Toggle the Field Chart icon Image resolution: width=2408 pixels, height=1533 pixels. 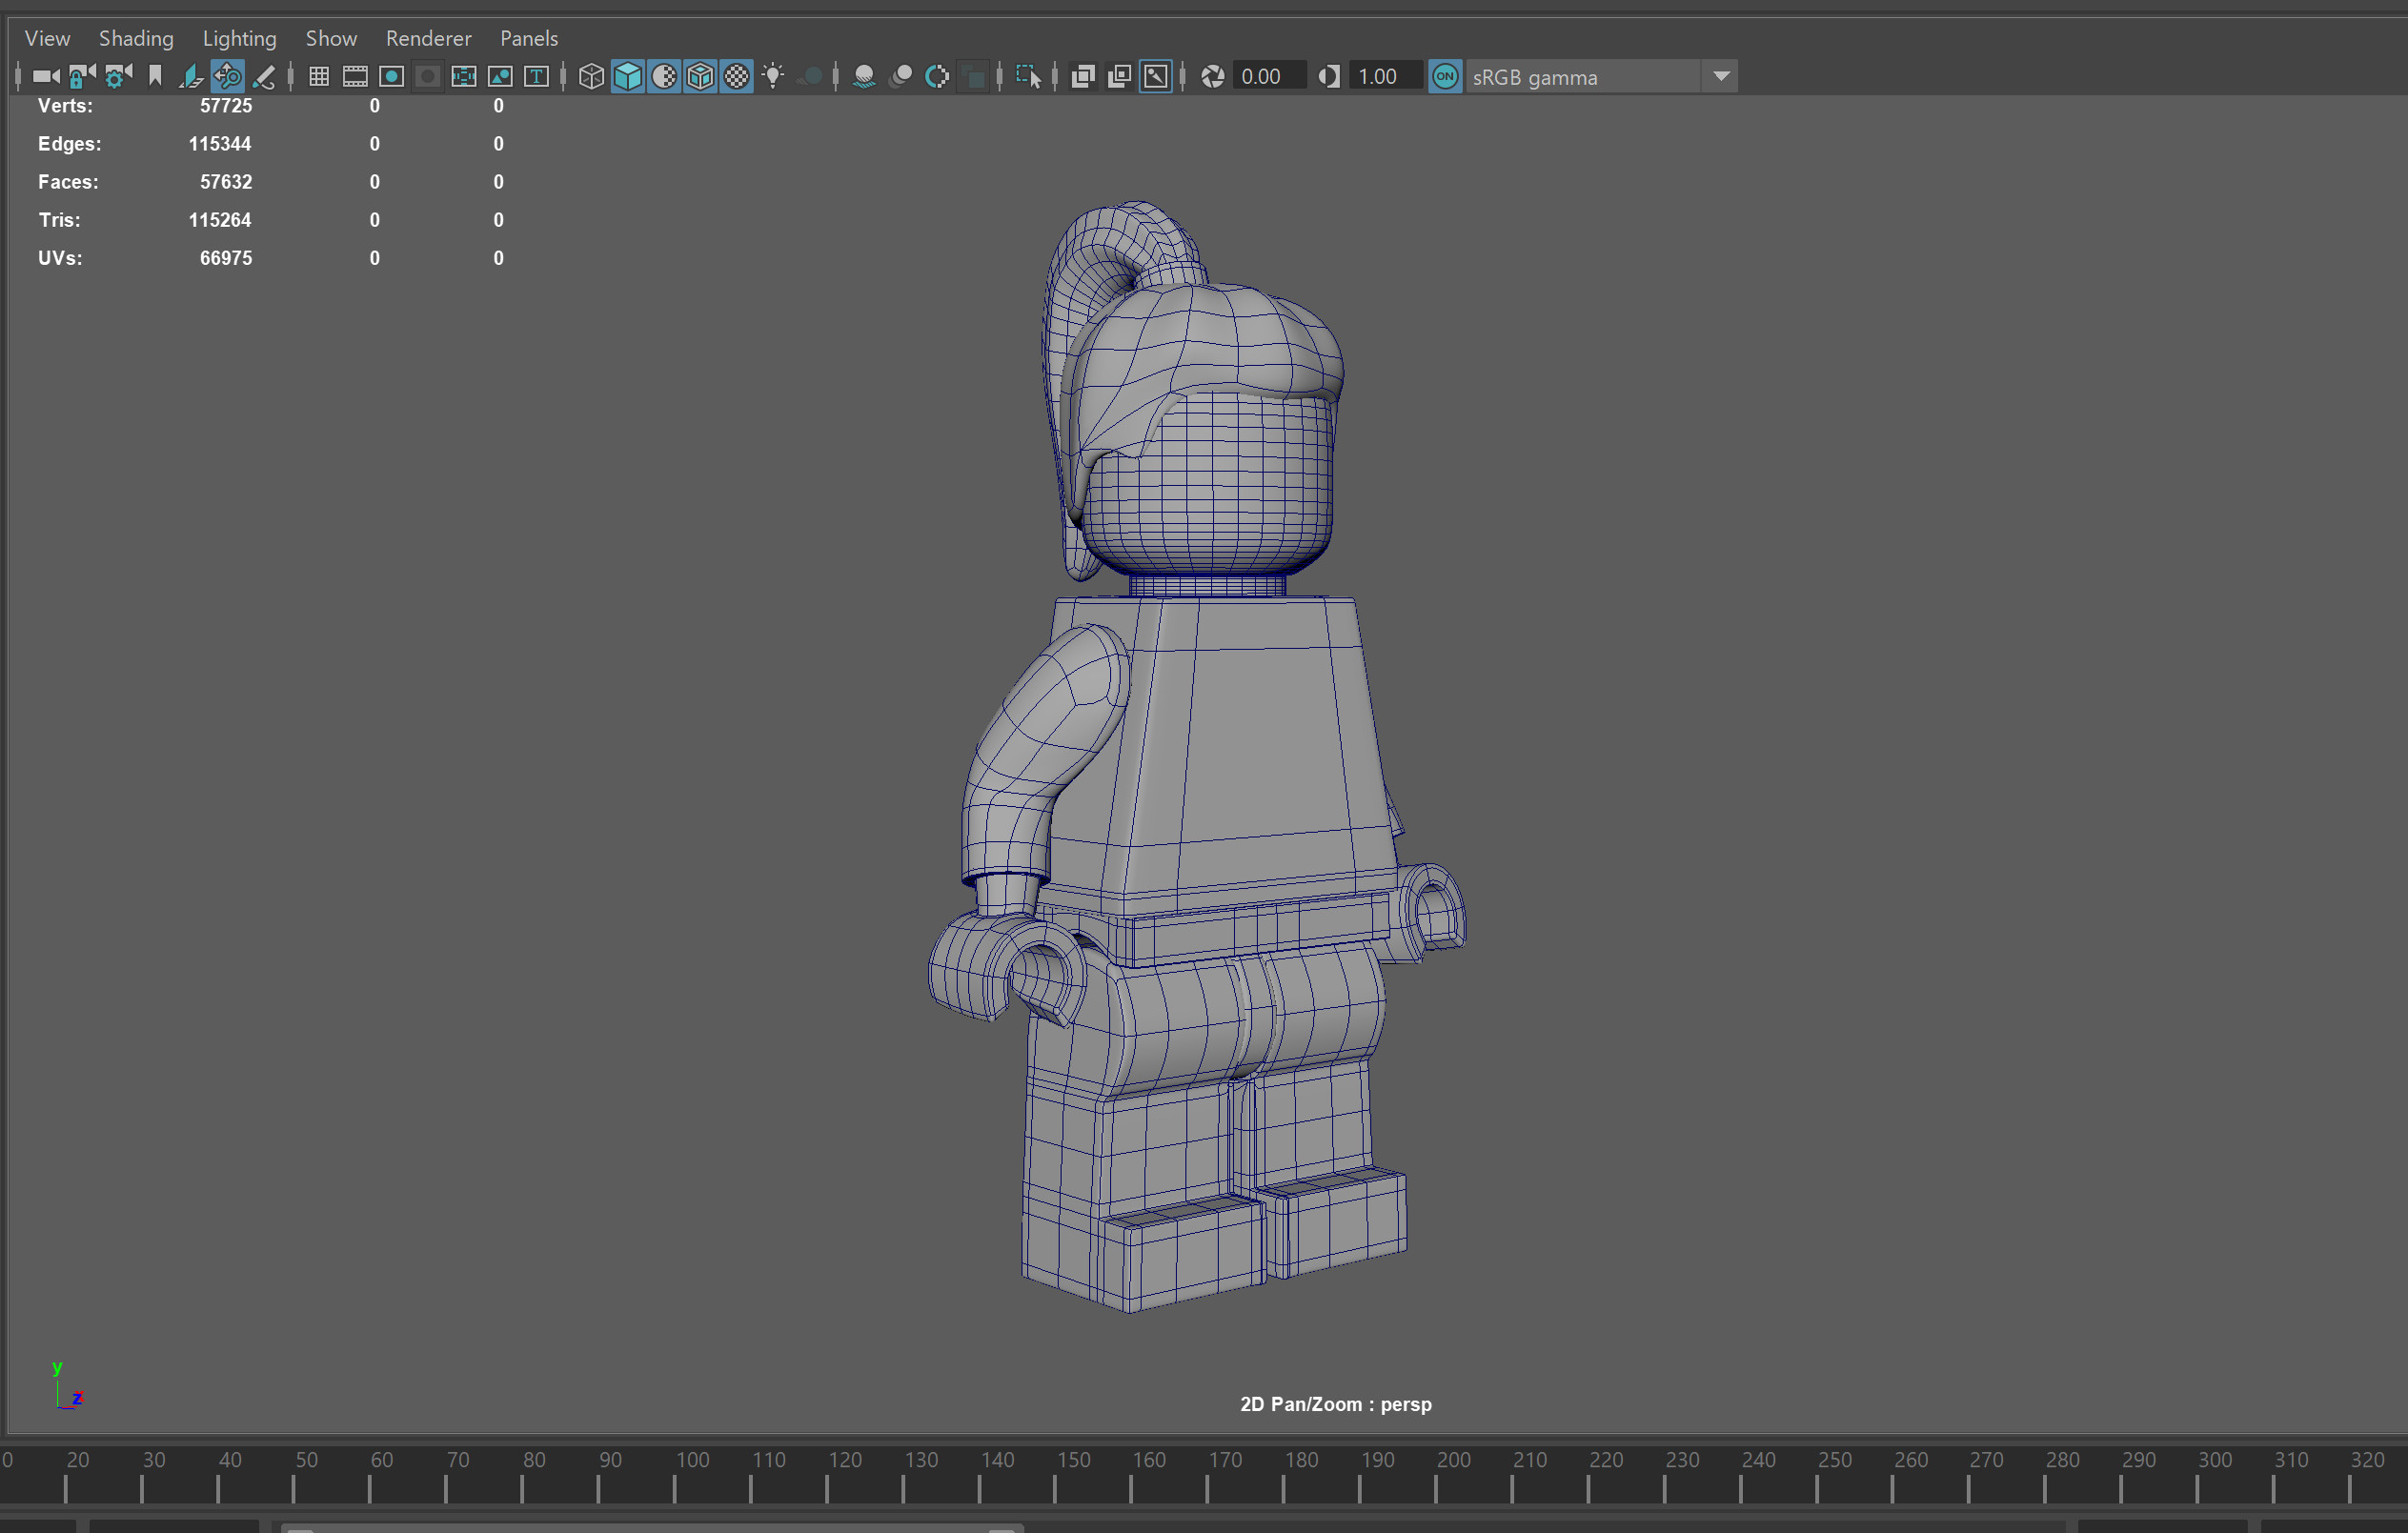pyautogui.click(x=464, y=76)
